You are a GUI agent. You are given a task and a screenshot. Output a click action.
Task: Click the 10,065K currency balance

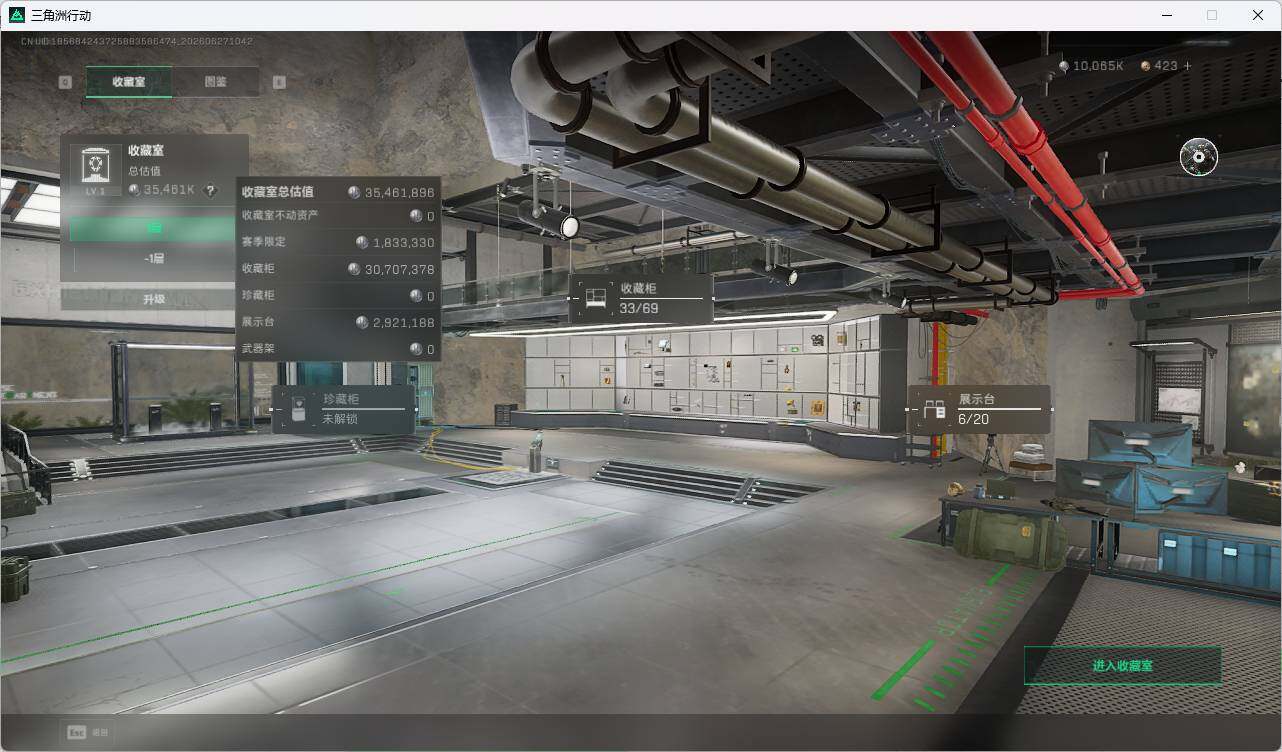(1090, 66)
